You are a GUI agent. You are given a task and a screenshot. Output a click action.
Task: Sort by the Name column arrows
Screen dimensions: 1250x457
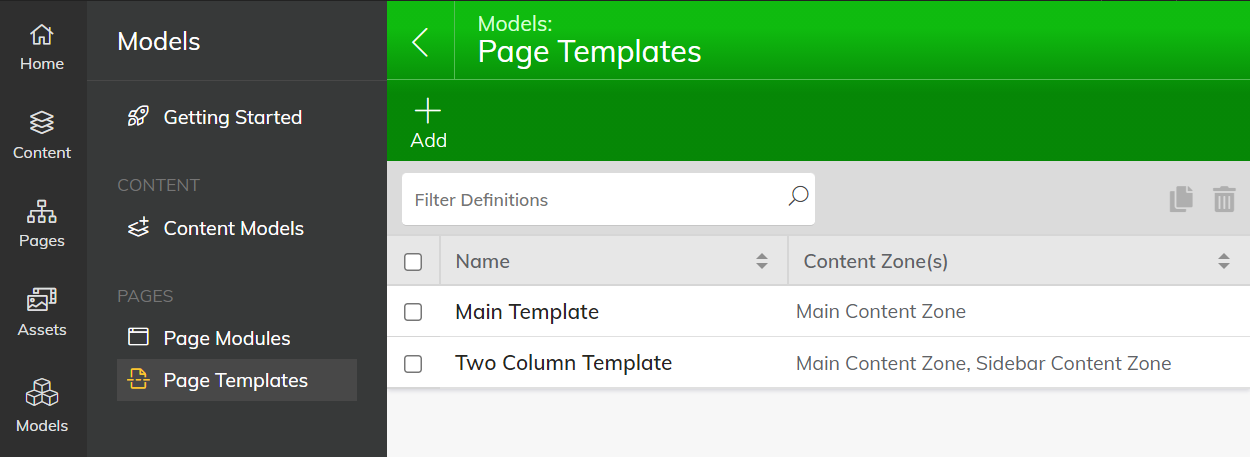click(x=762, y=262)
